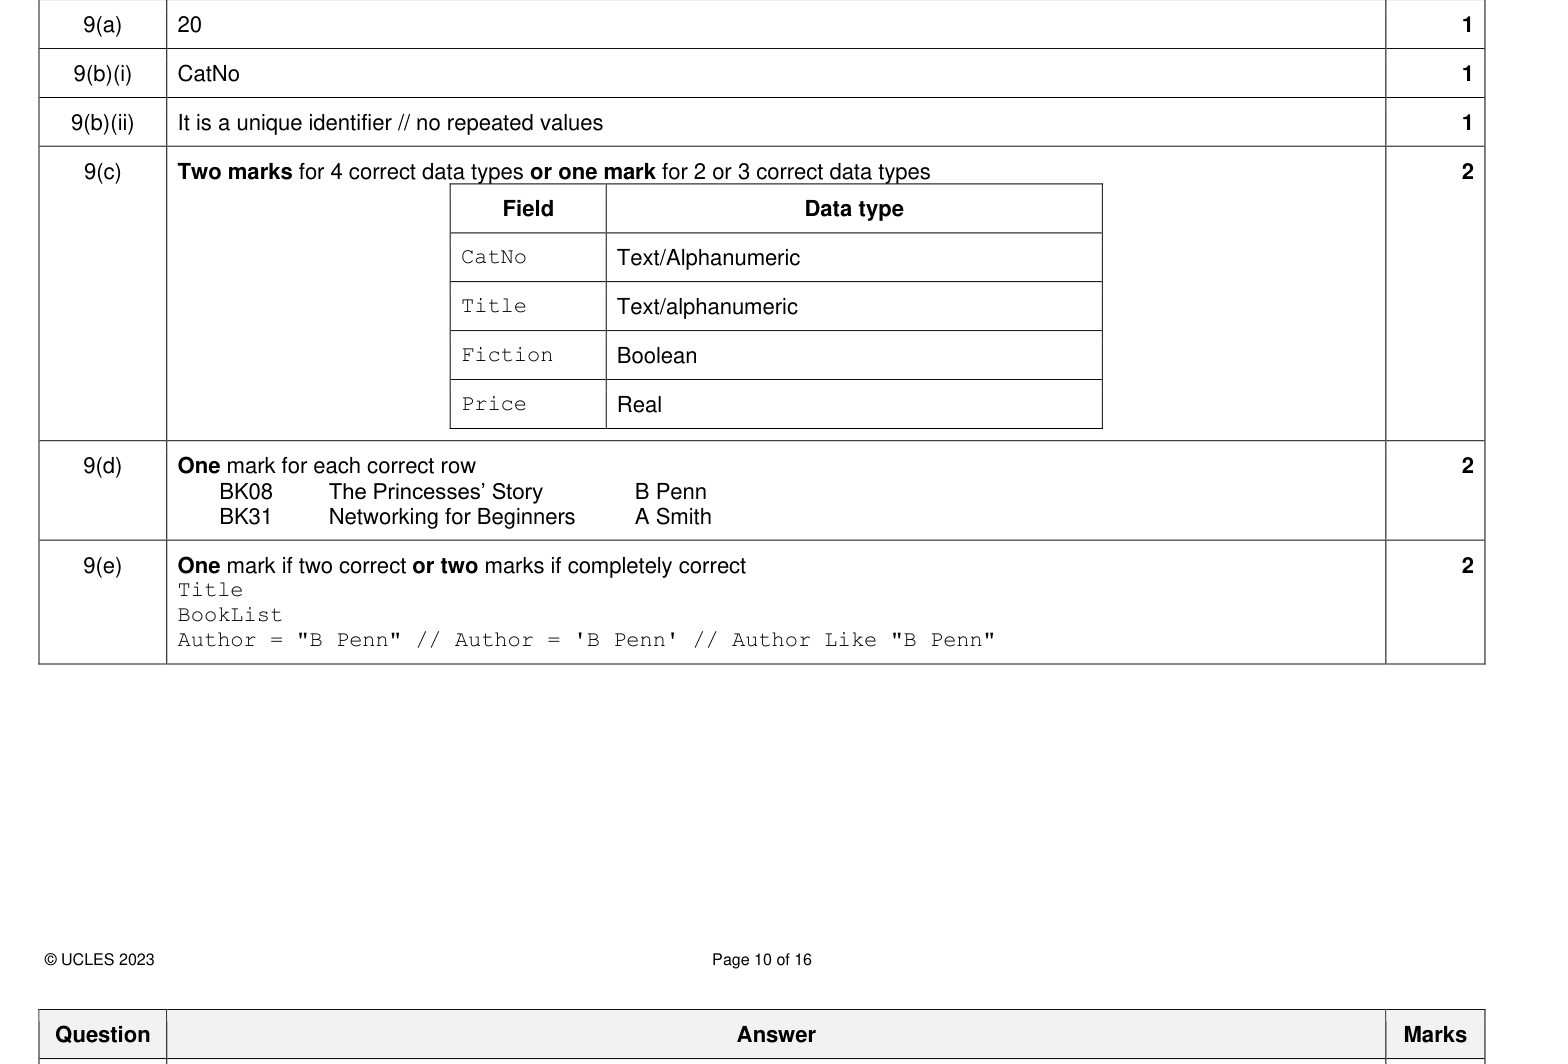This screenshot has width=1568, height=1064.
Task: Select the 'Title' field cell in inner table
Action: pos(528,306)
